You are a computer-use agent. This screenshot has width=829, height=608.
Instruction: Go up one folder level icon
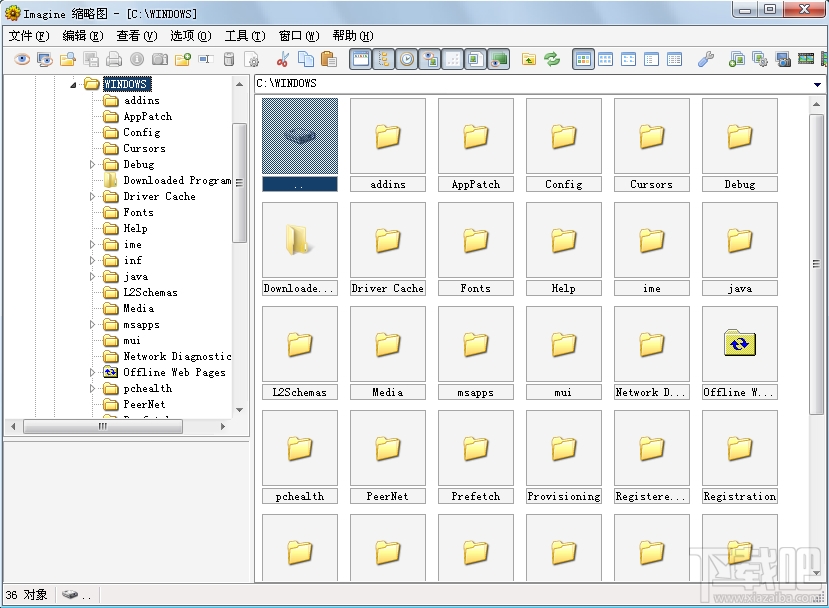529,60
